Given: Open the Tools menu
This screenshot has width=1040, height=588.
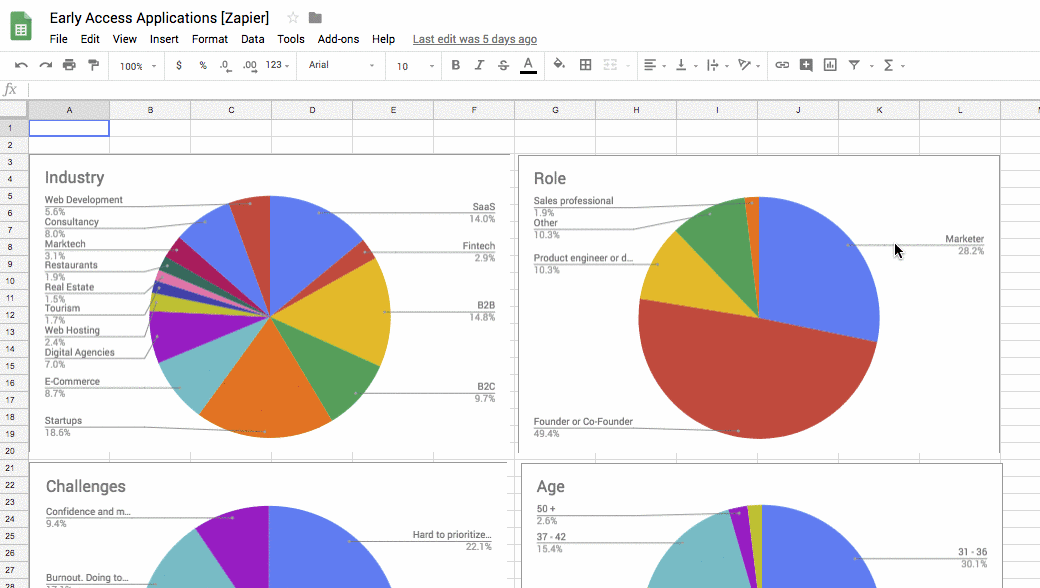Looking at the screenshot, I should [291, 39].
